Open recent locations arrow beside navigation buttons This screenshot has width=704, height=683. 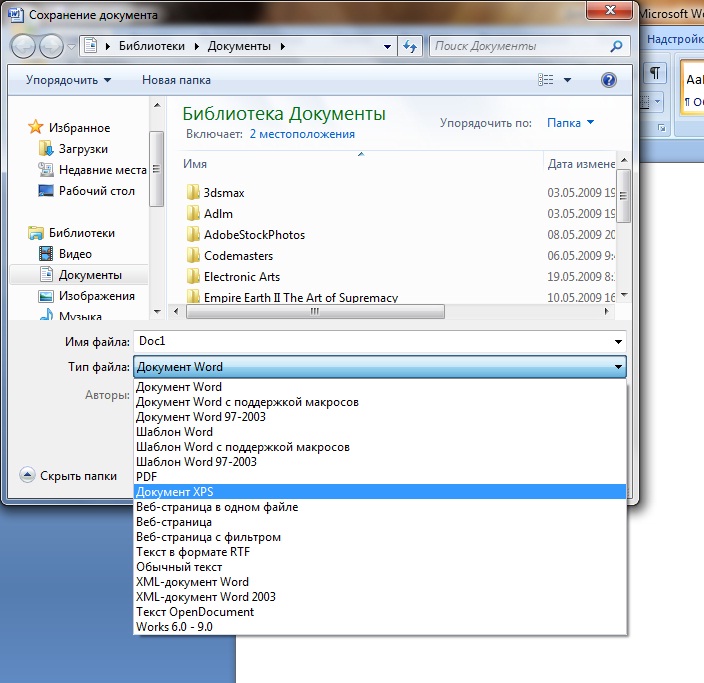pyautogui.click(x=71, y=46)
